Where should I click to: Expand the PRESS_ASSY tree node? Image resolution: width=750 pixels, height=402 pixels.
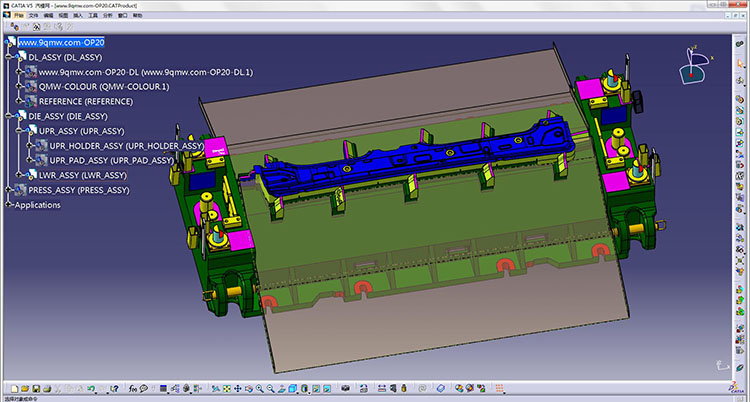(x=8, y=190)
